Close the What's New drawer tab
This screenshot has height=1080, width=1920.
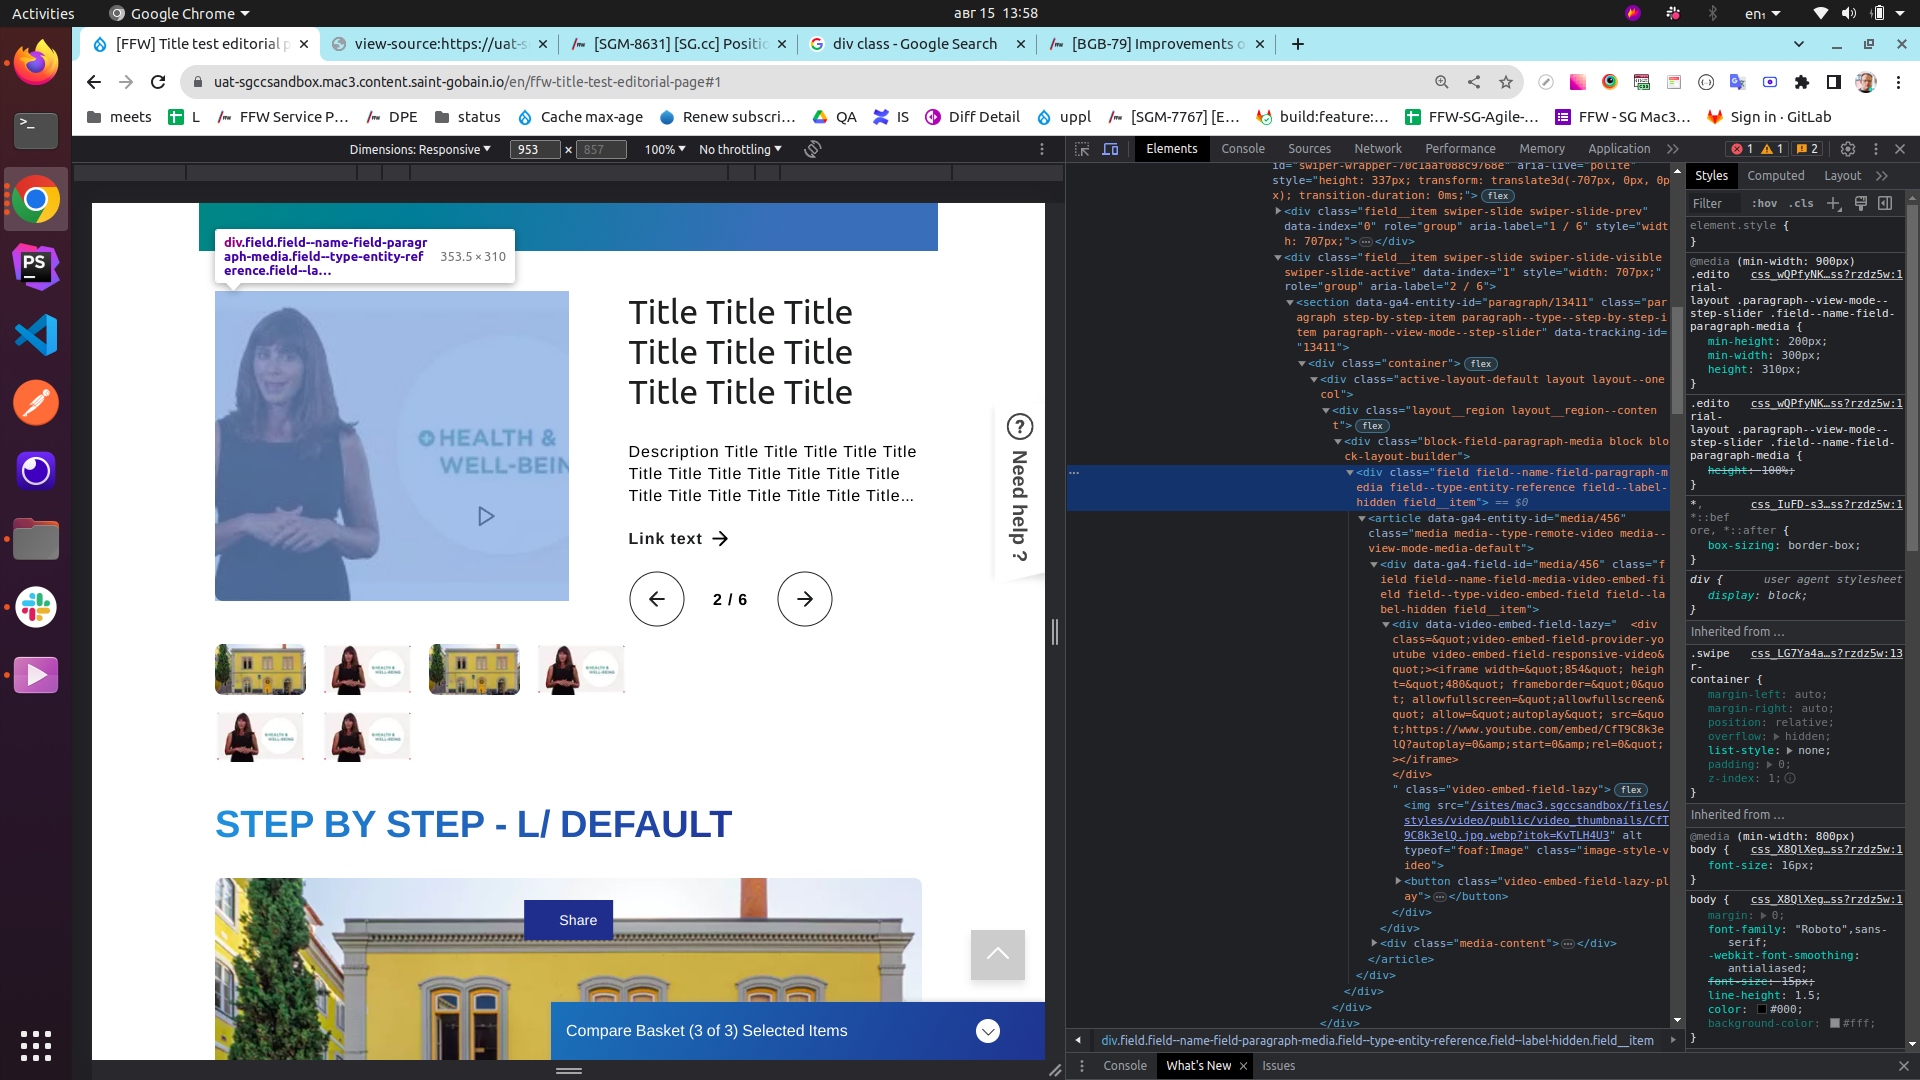[x=1243, y=1066]
